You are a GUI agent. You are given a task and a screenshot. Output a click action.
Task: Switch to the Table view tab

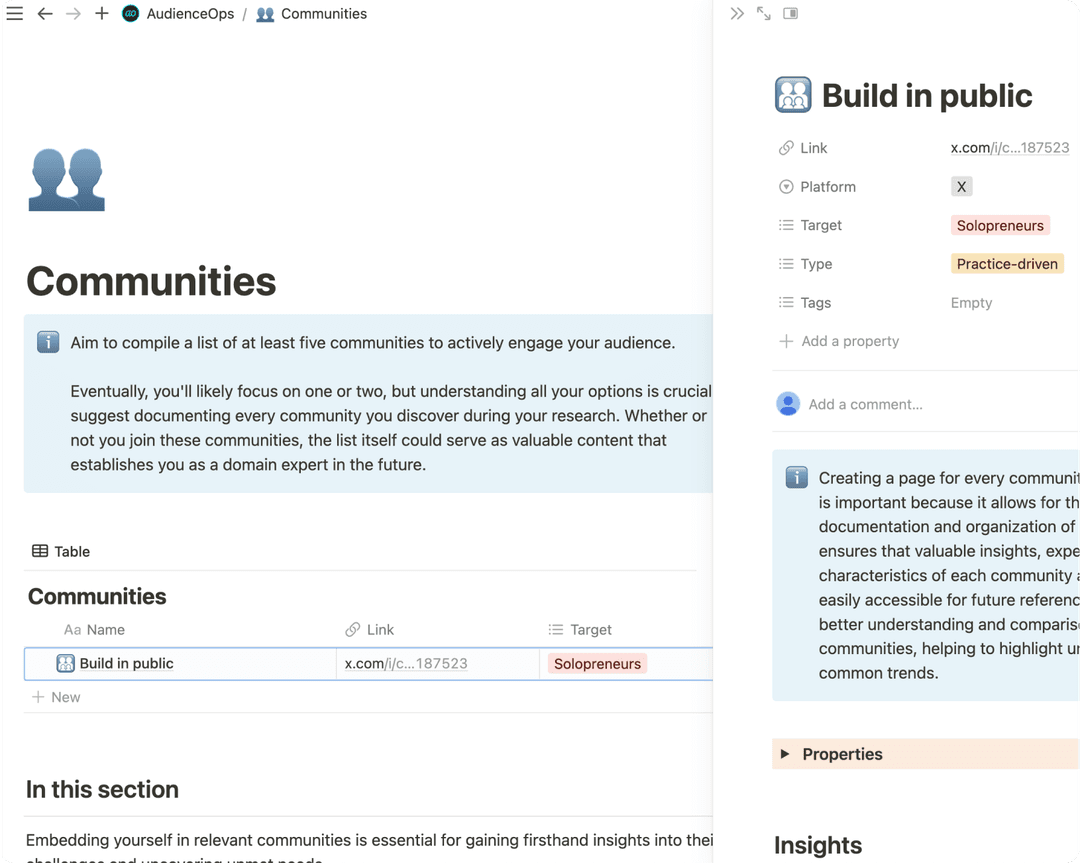tap(62, 551)
